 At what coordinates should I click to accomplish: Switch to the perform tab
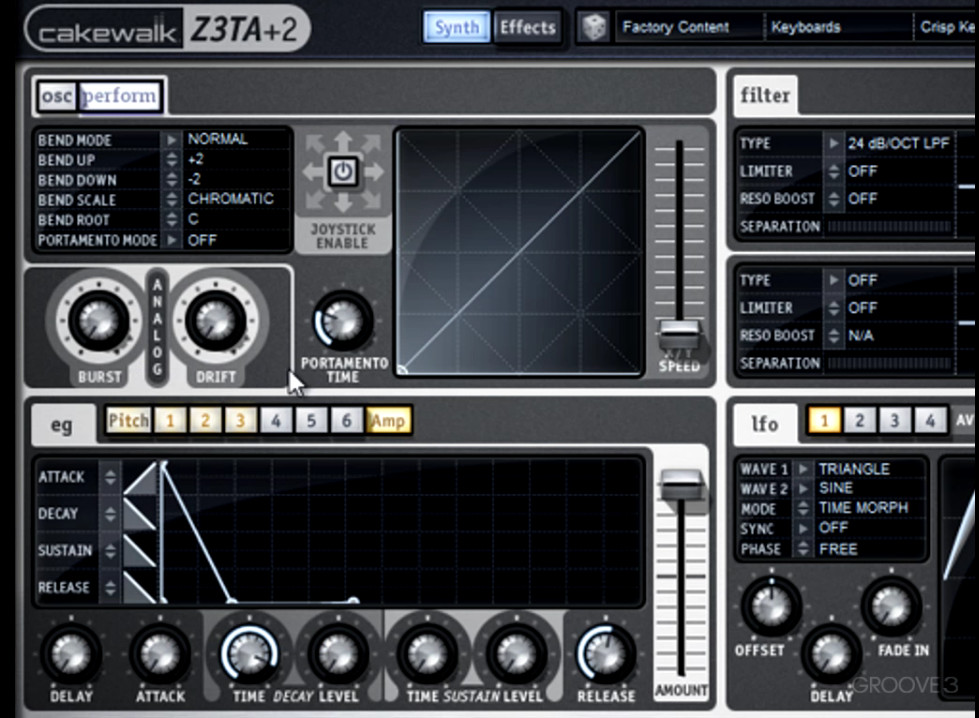pyautogui.click(x=120, y=96)
